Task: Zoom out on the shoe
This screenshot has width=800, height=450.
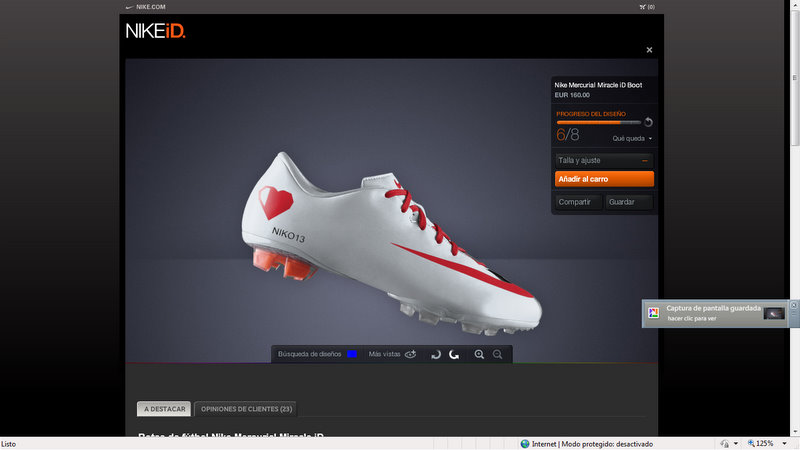Action: click(x=497, y=355)
